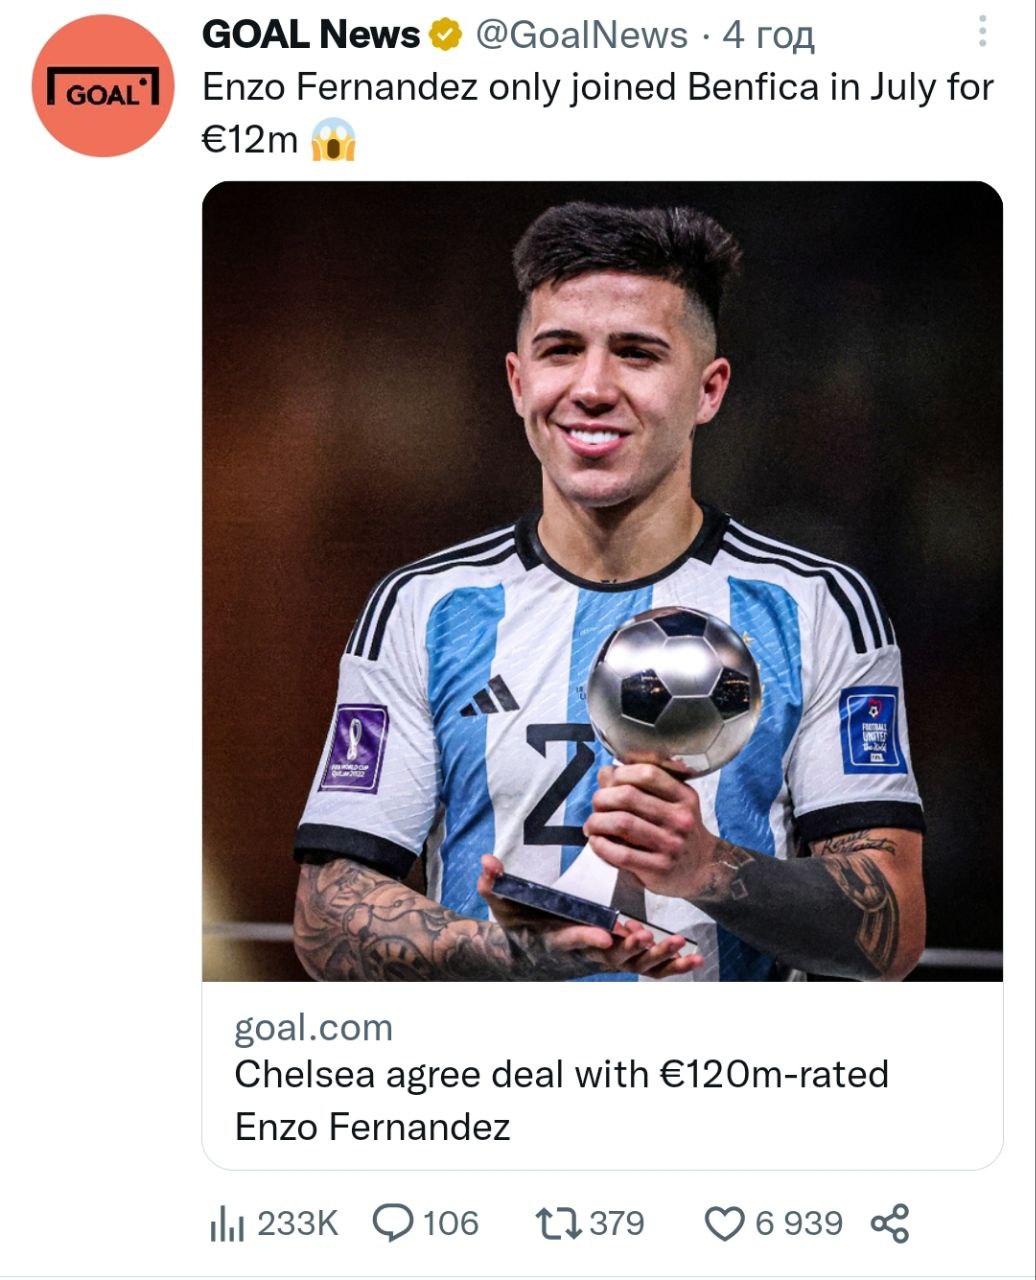Screen dimensions: 1036x1280
Task: Click the 379 retweets count
Action: (616, 1223)
